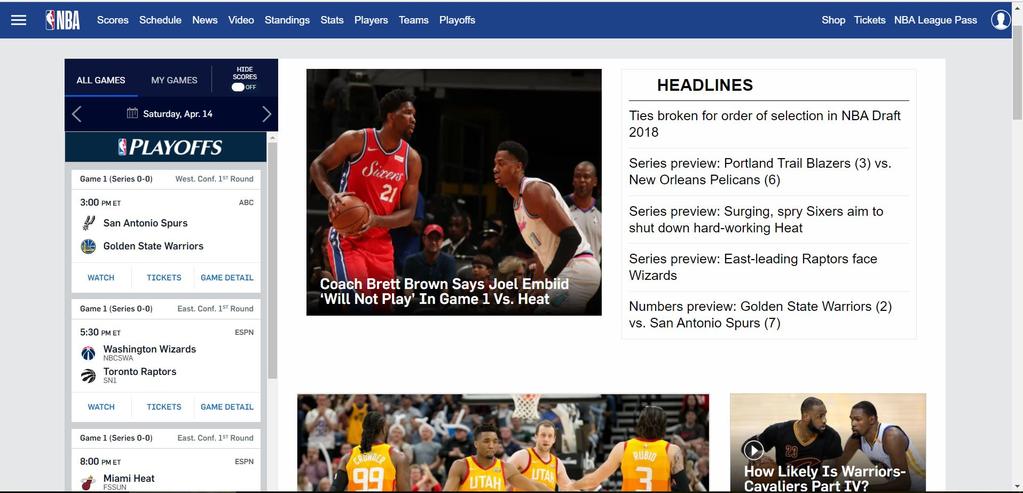This screenshot has height=493, width=1023.
Task: Click the 5:30 PM ET game time
Action: (100, 333)
